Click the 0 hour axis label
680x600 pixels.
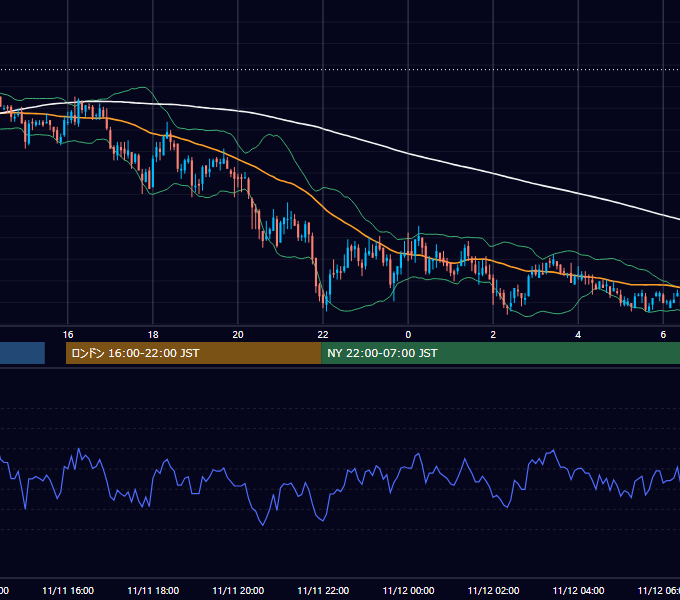pos(408,335)
